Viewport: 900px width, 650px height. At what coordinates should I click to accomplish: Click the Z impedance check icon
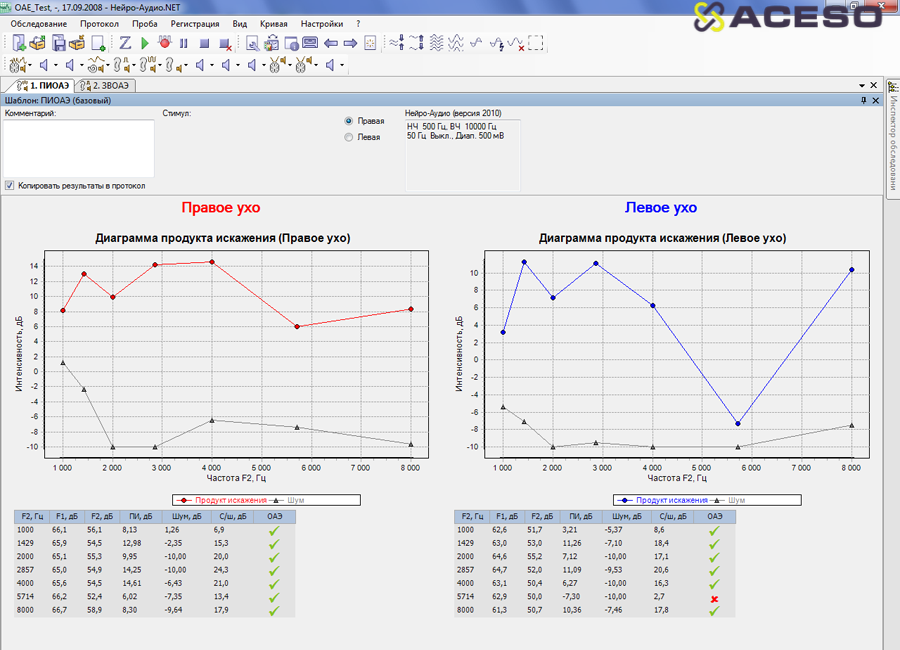point(126,43)
